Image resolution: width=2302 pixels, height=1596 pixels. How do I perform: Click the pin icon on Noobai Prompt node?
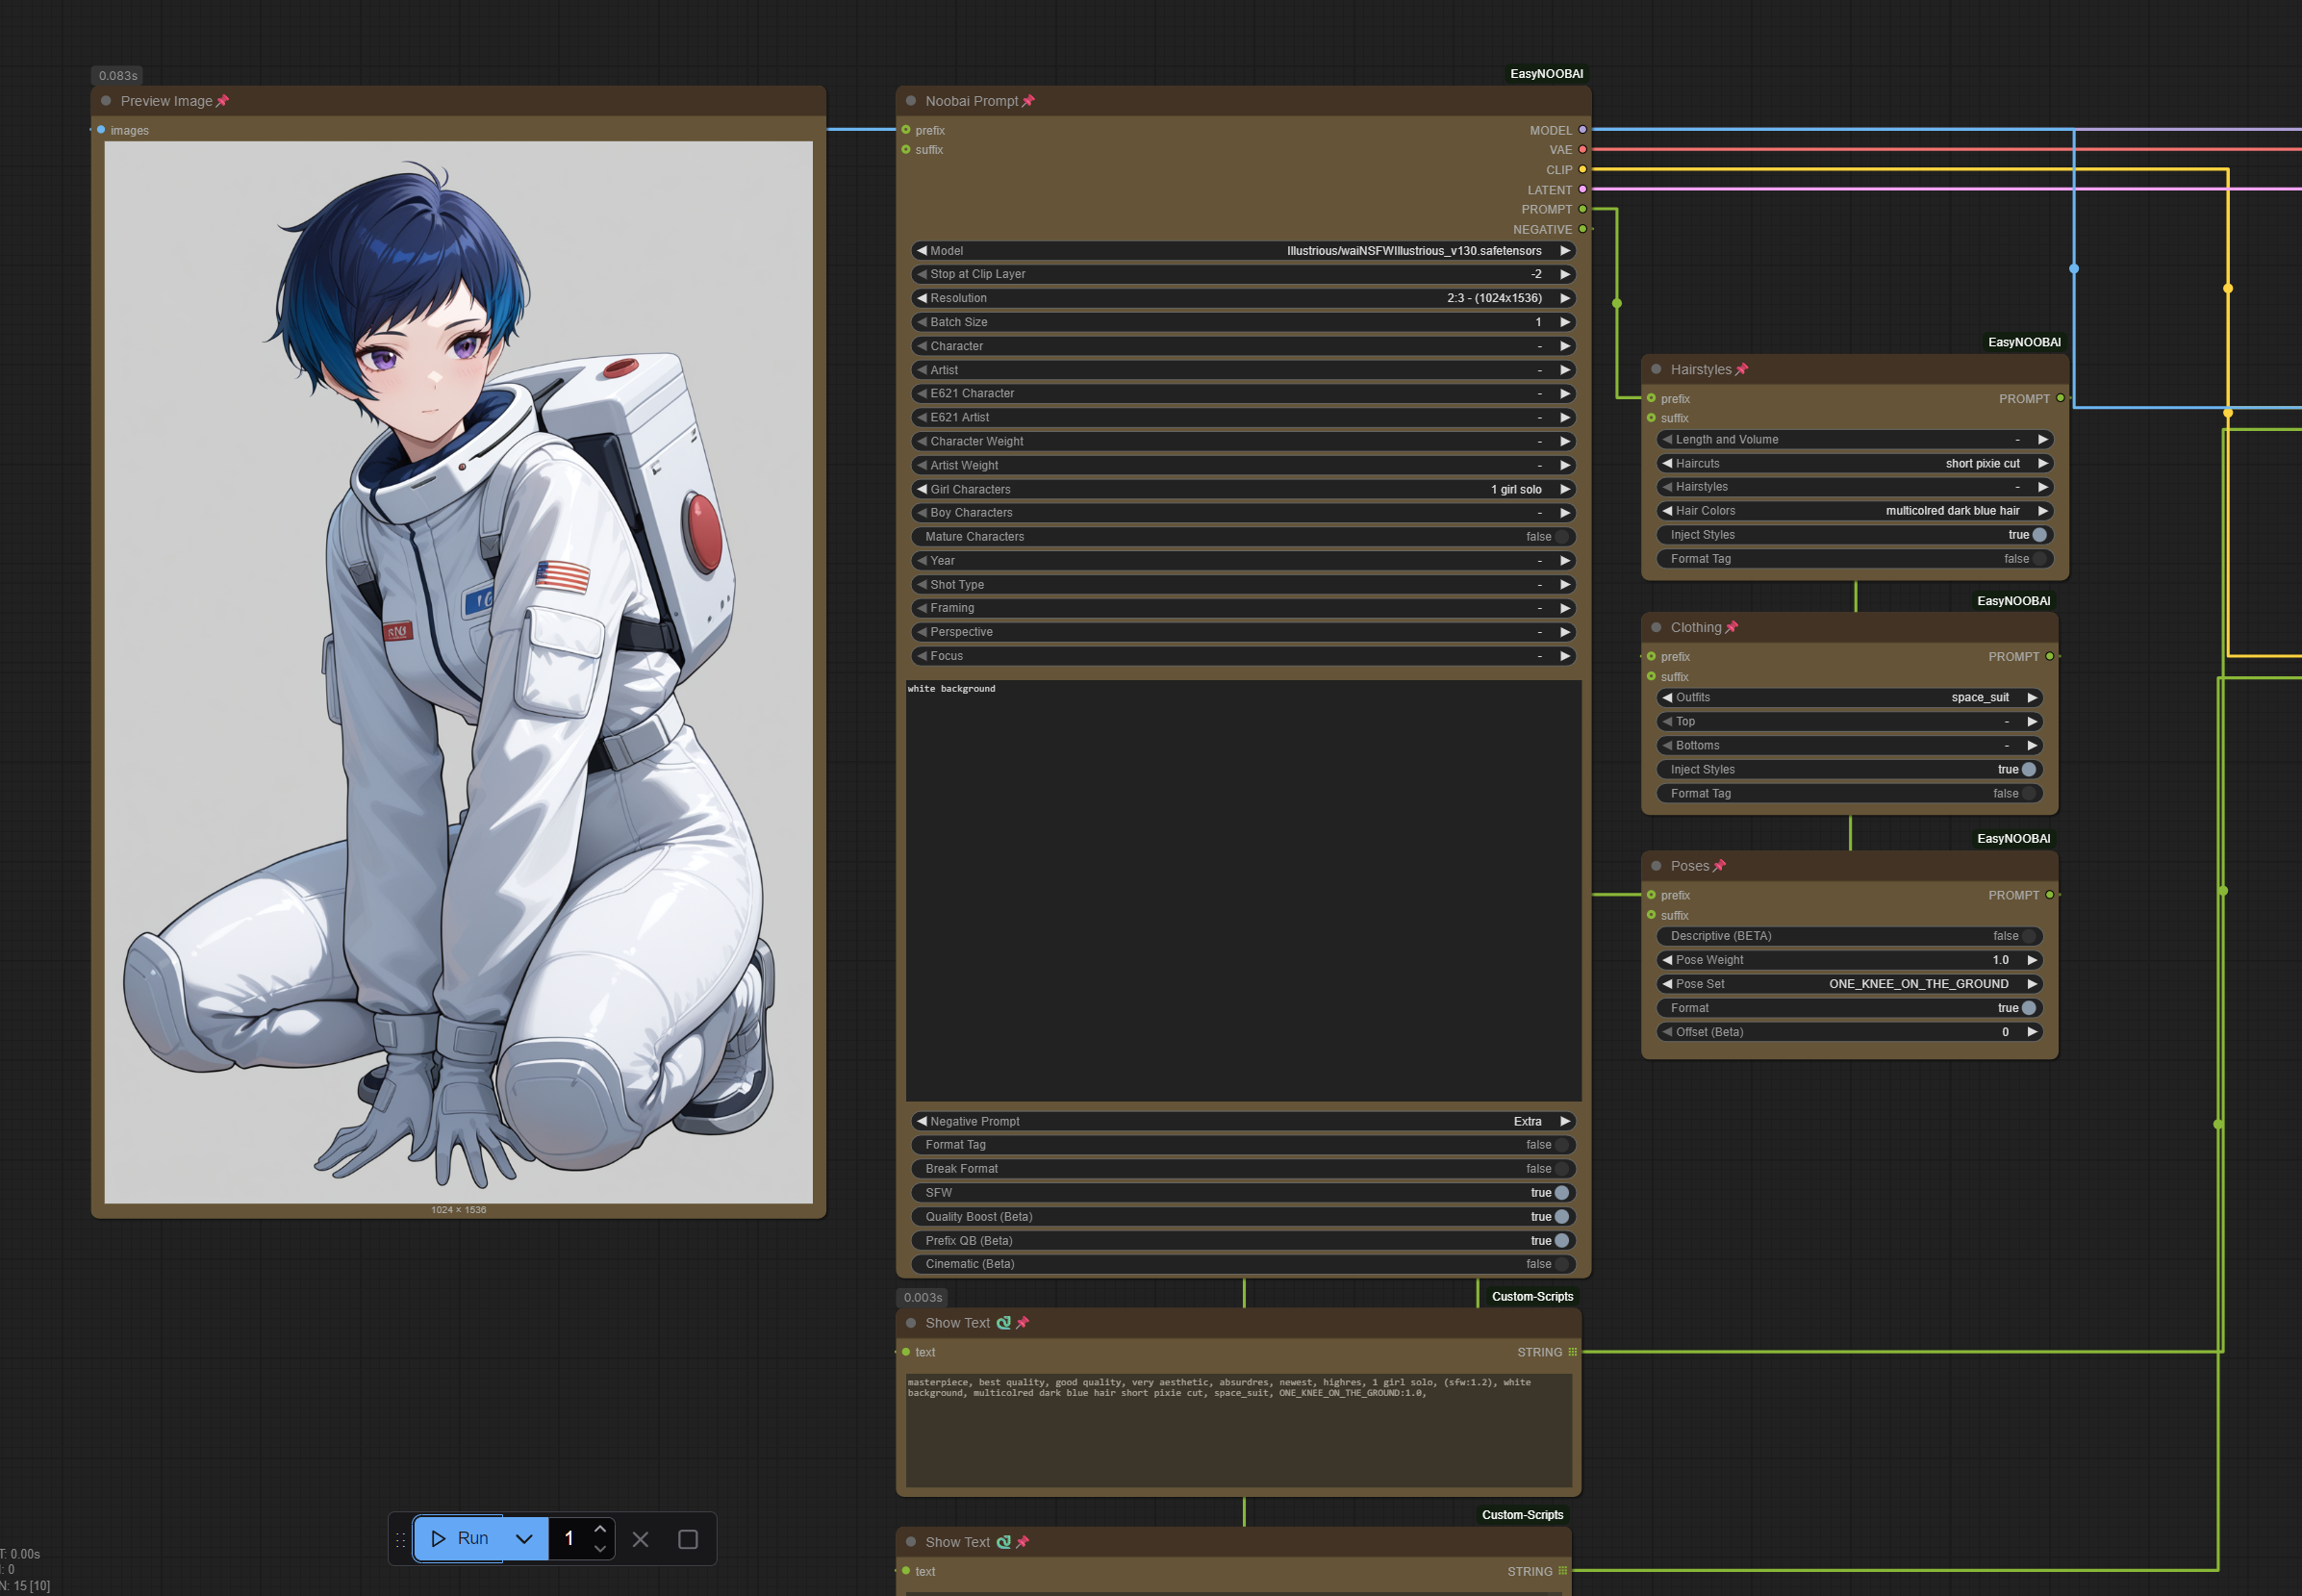click(x=1028, y=101)
